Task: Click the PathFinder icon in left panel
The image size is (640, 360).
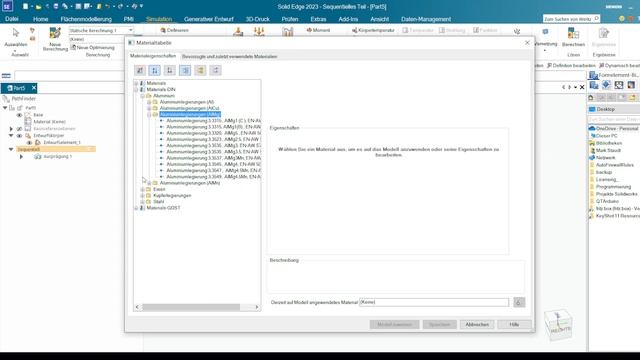Action: (6, 99)
